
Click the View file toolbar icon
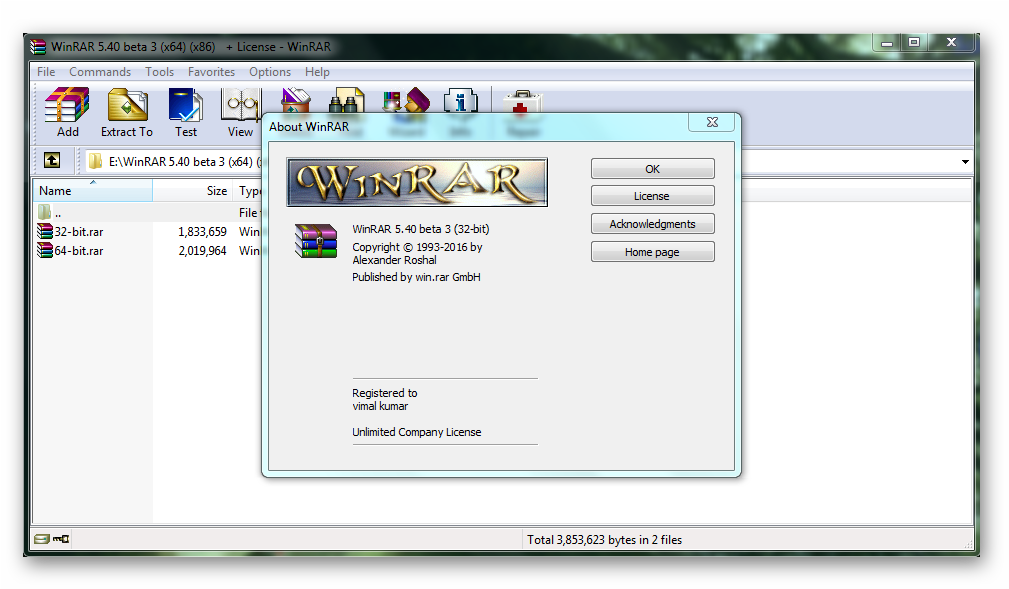click(240, 105)
